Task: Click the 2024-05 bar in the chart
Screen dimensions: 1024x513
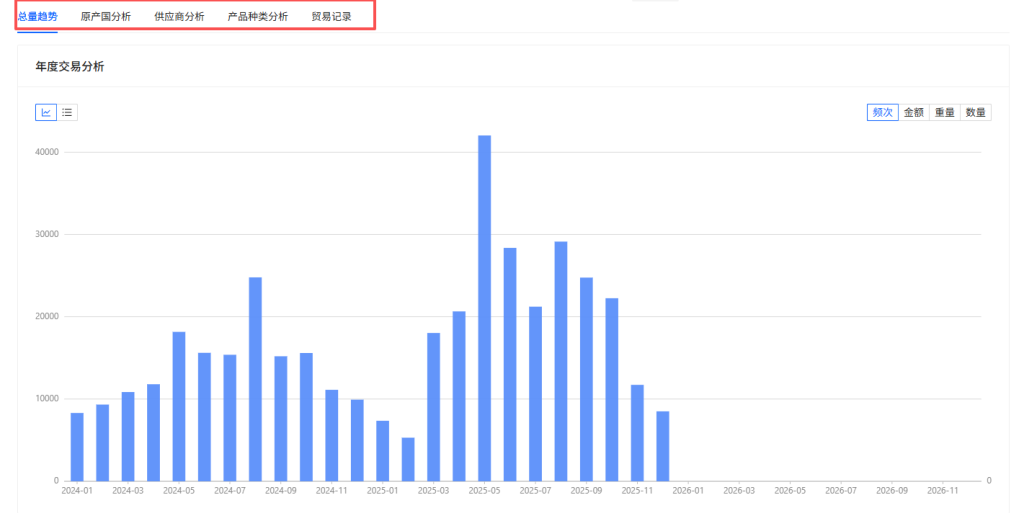Action: [x=179, y=406]
